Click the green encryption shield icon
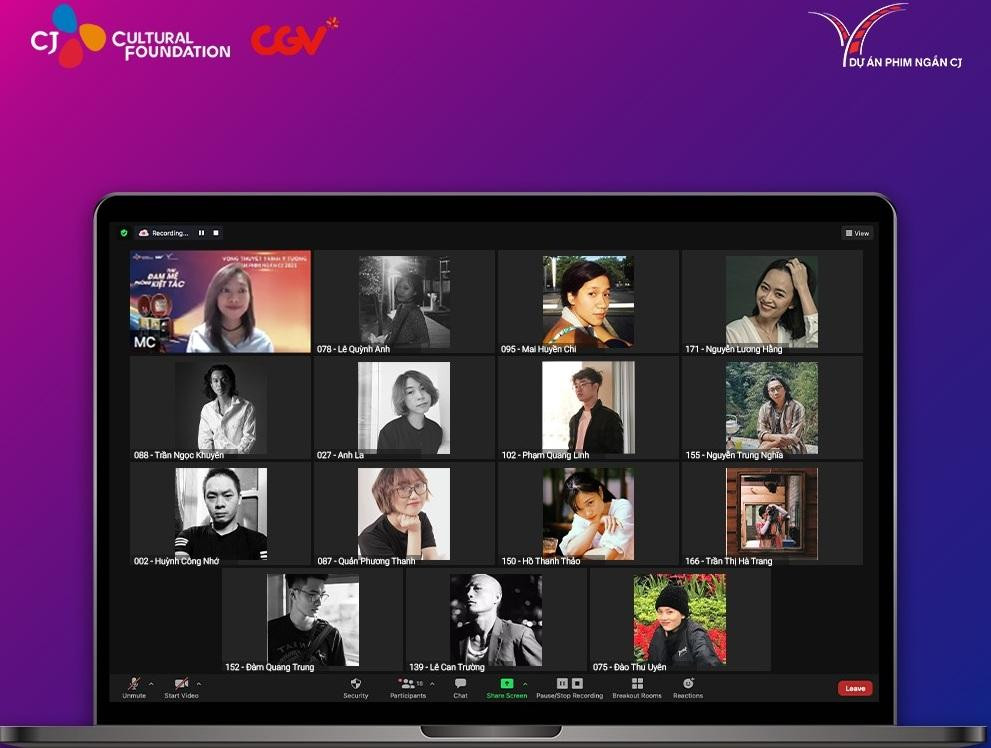Image resolution: width=991 pixels, height=748 pixels. point(124,233)
